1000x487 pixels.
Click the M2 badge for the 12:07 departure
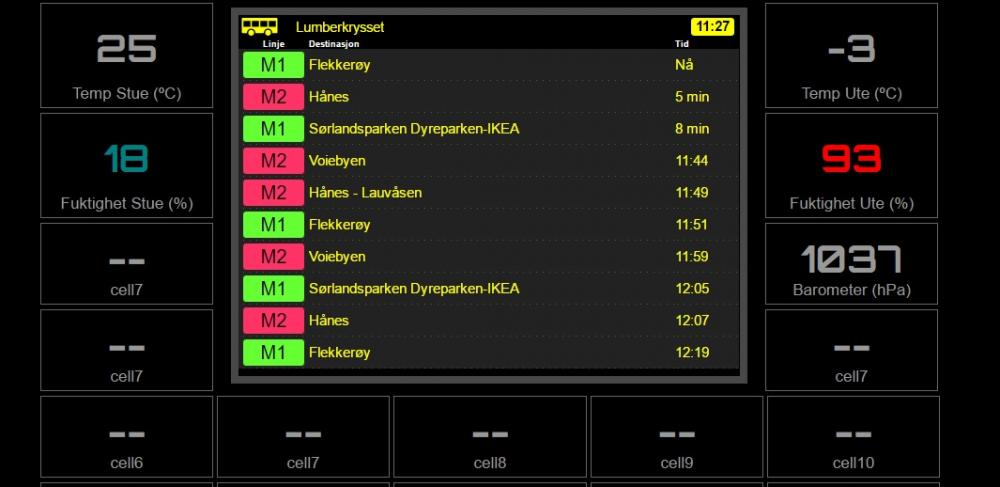273,321
